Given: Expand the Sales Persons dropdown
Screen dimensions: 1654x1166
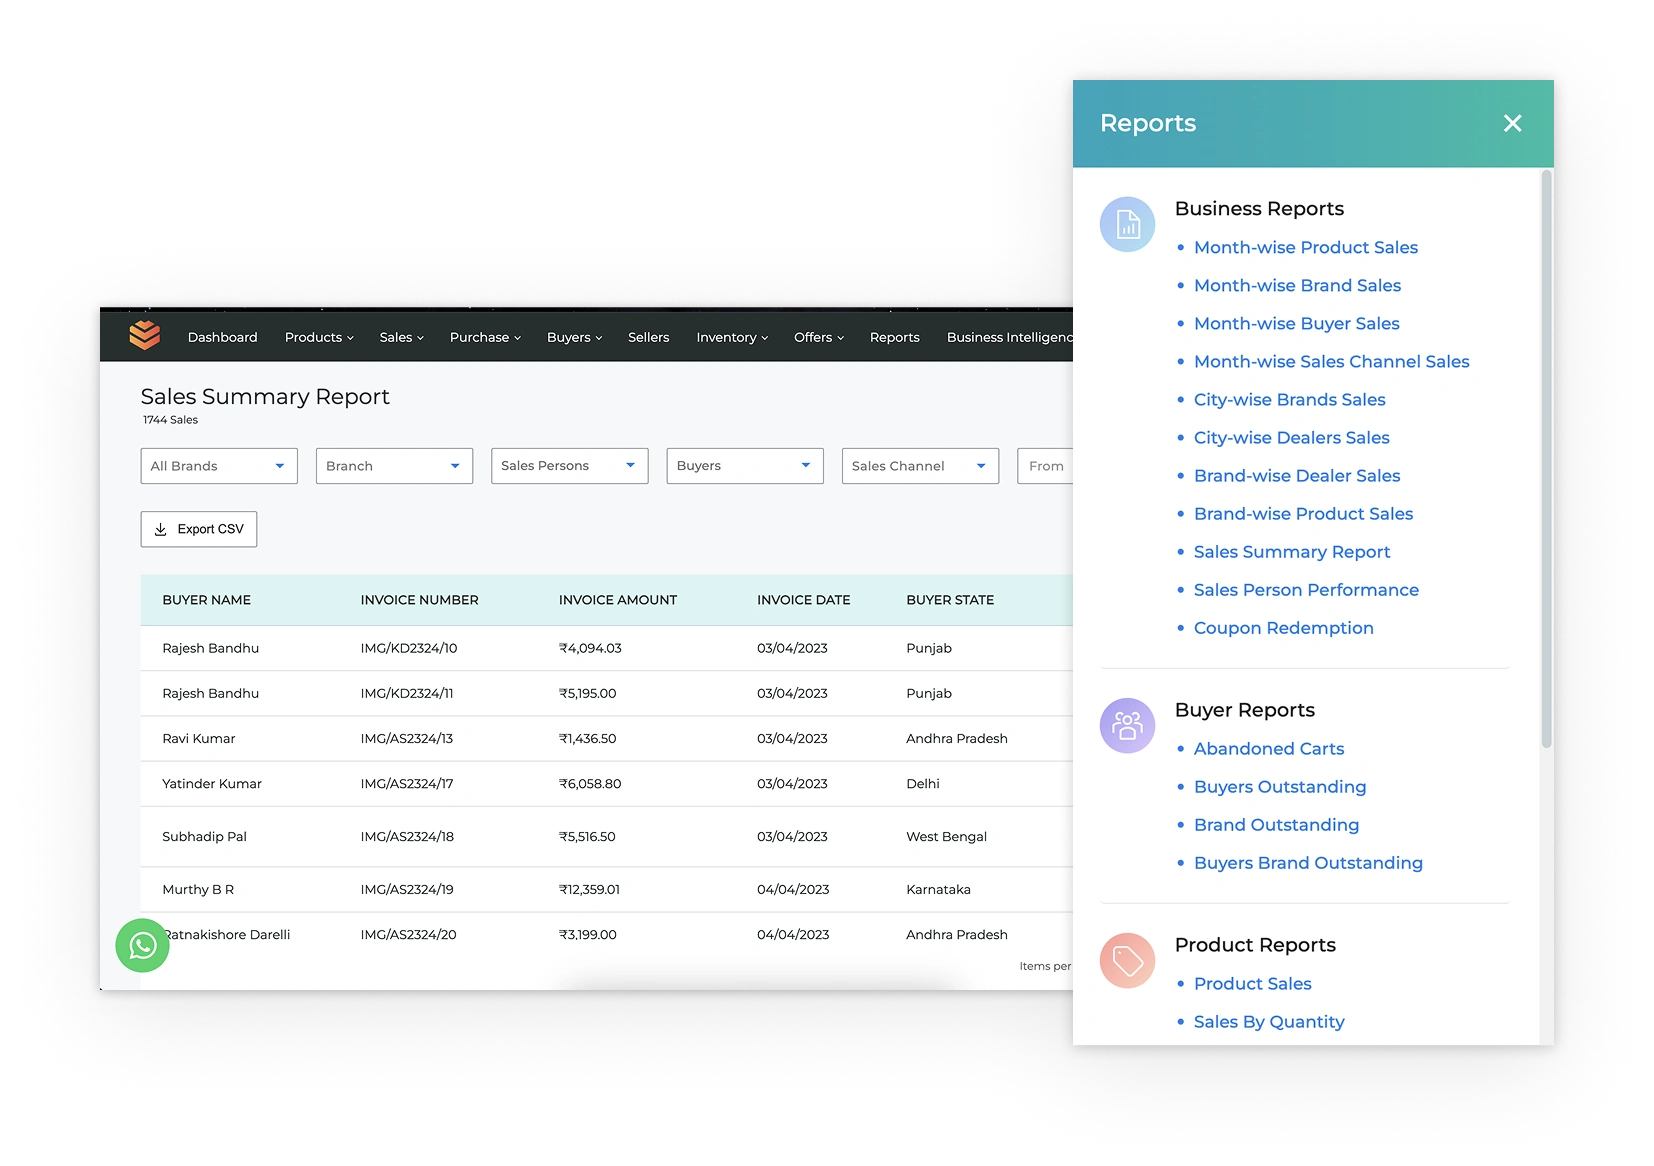Looking at the screenshot, I should pyautogui.click(x=570, y=466).
